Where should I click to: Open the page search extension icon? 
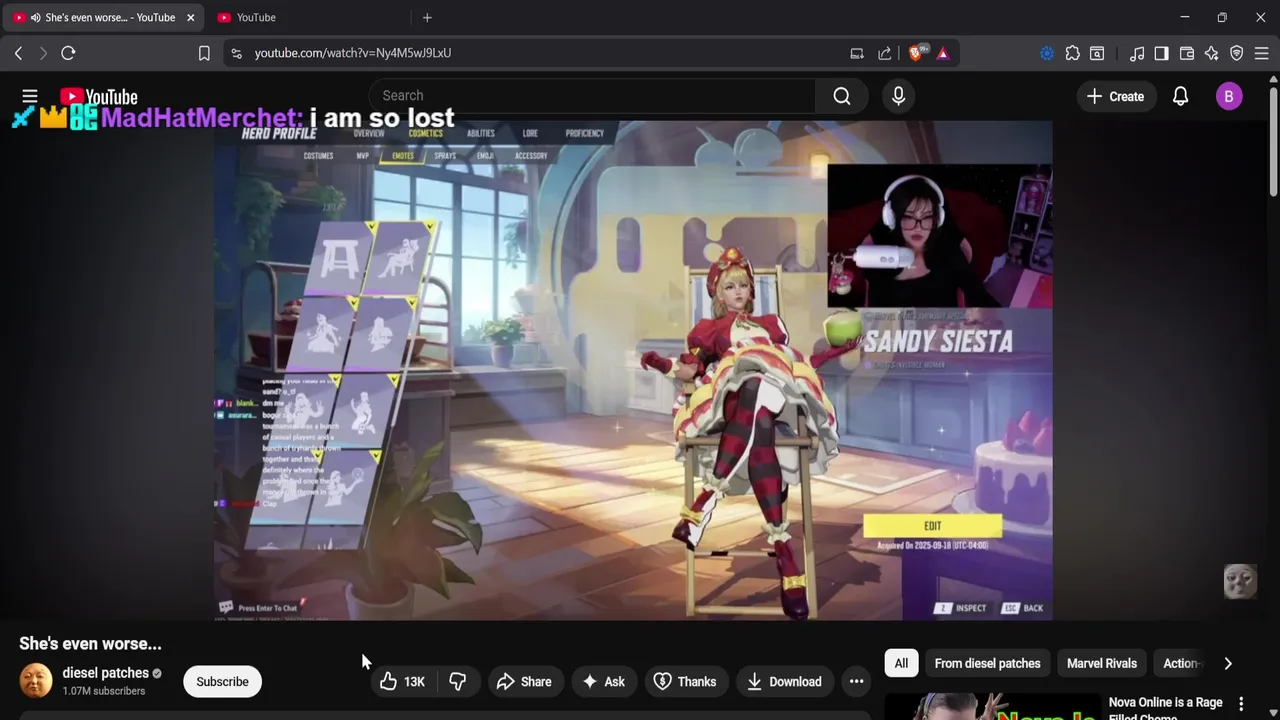[1097, 53]
